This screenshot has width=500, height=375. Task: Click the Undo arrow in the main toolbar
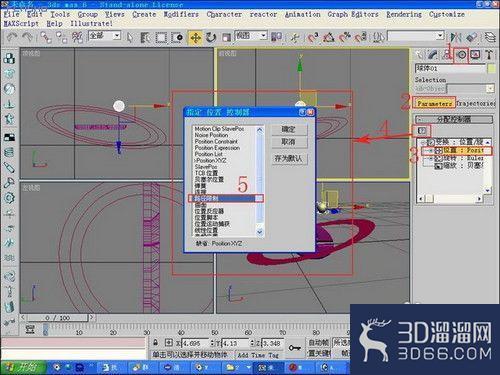click(x=12, y=37)
